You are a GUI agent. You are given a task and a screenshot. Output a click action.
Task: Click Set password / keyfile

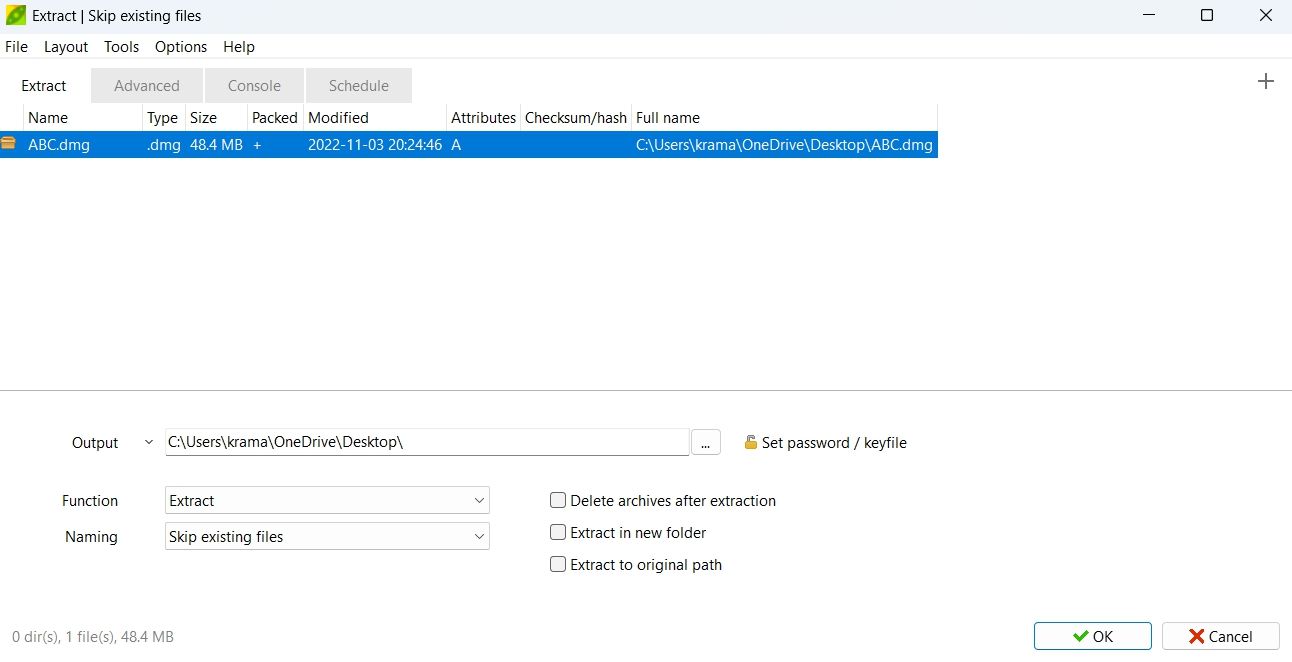click(x=835, y=442)
